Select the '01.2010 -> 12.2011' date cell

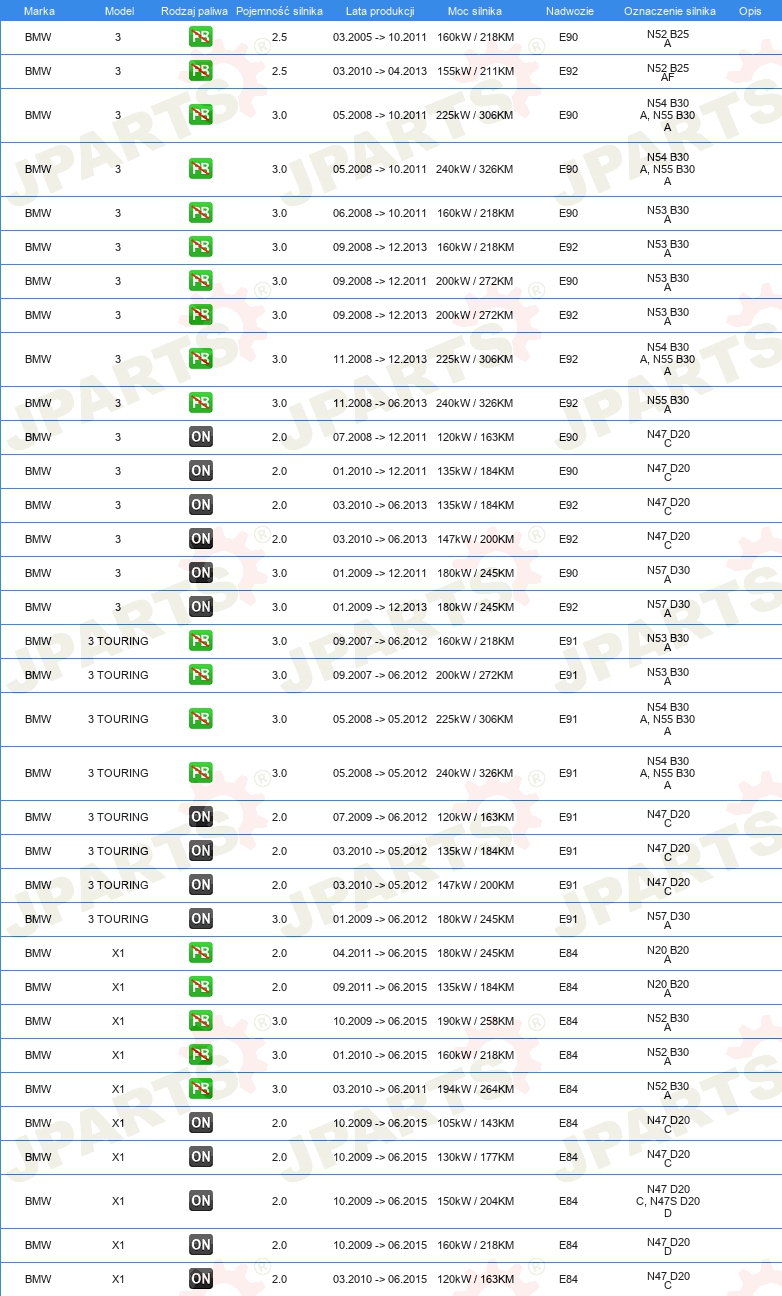[380, 471]
